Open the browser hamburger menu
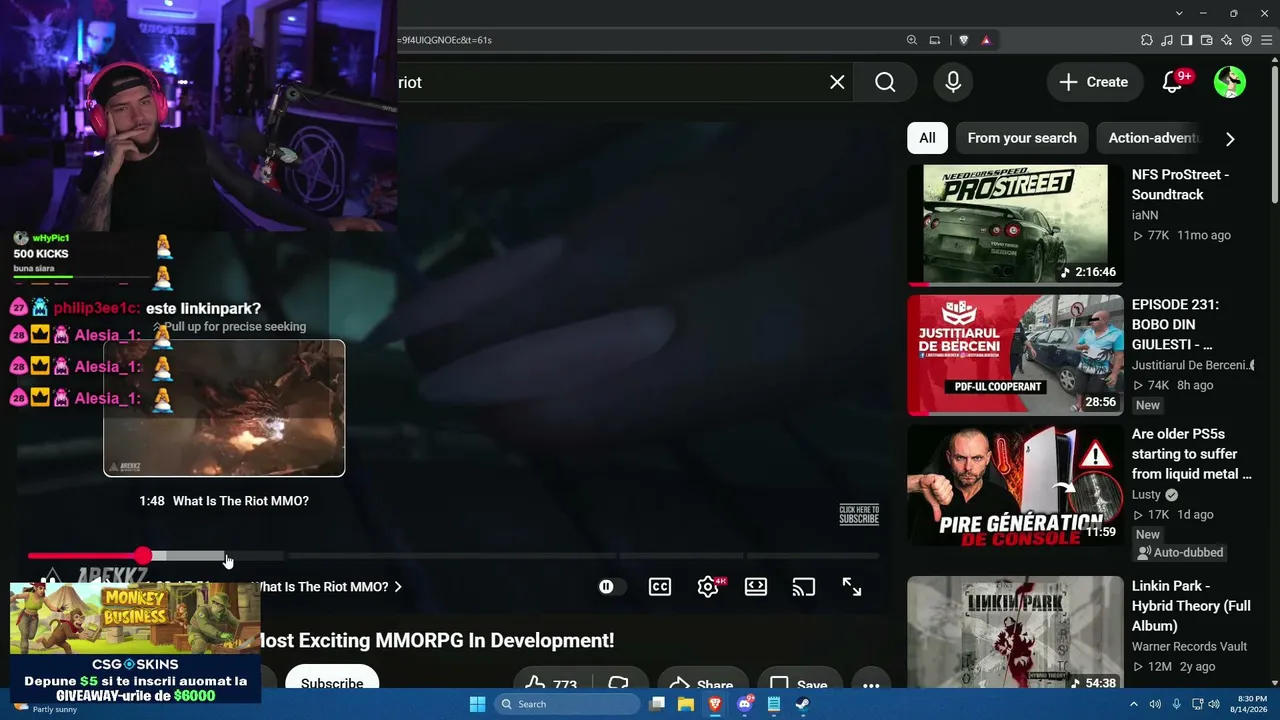The image size is (1280, 720). click(1266, 40)
